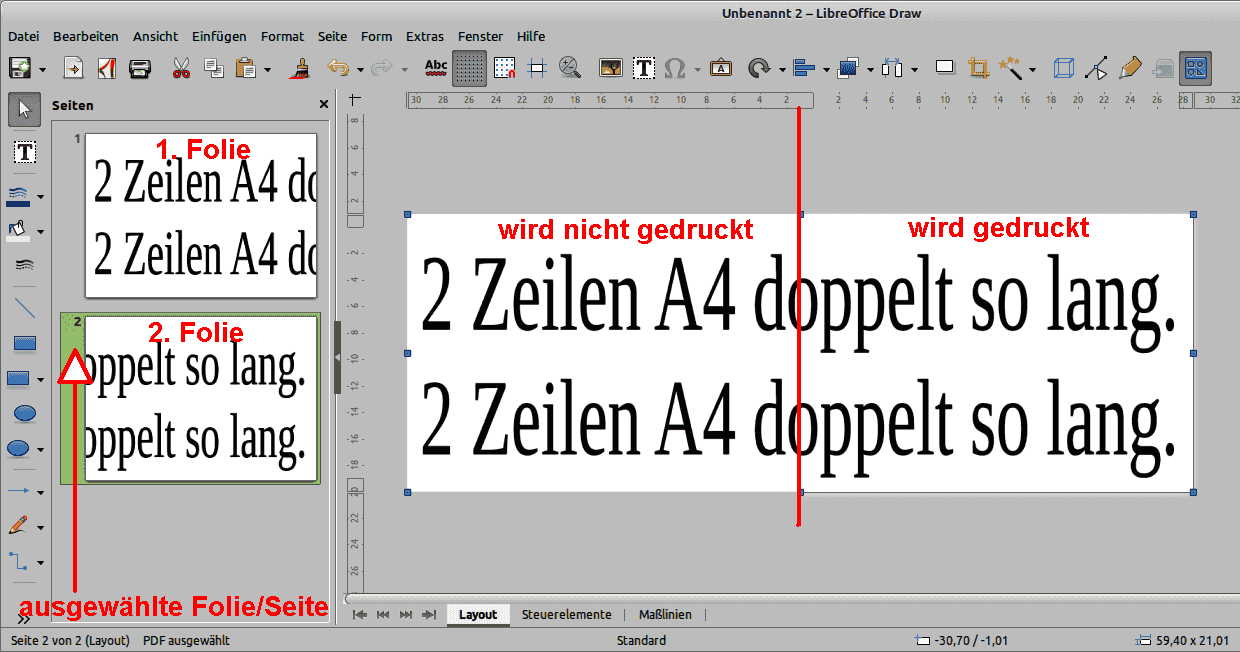The height and width of the screenshot is (652, 1240).
Task: Open Undo history dropdown arrow
Action: [362, 69]
